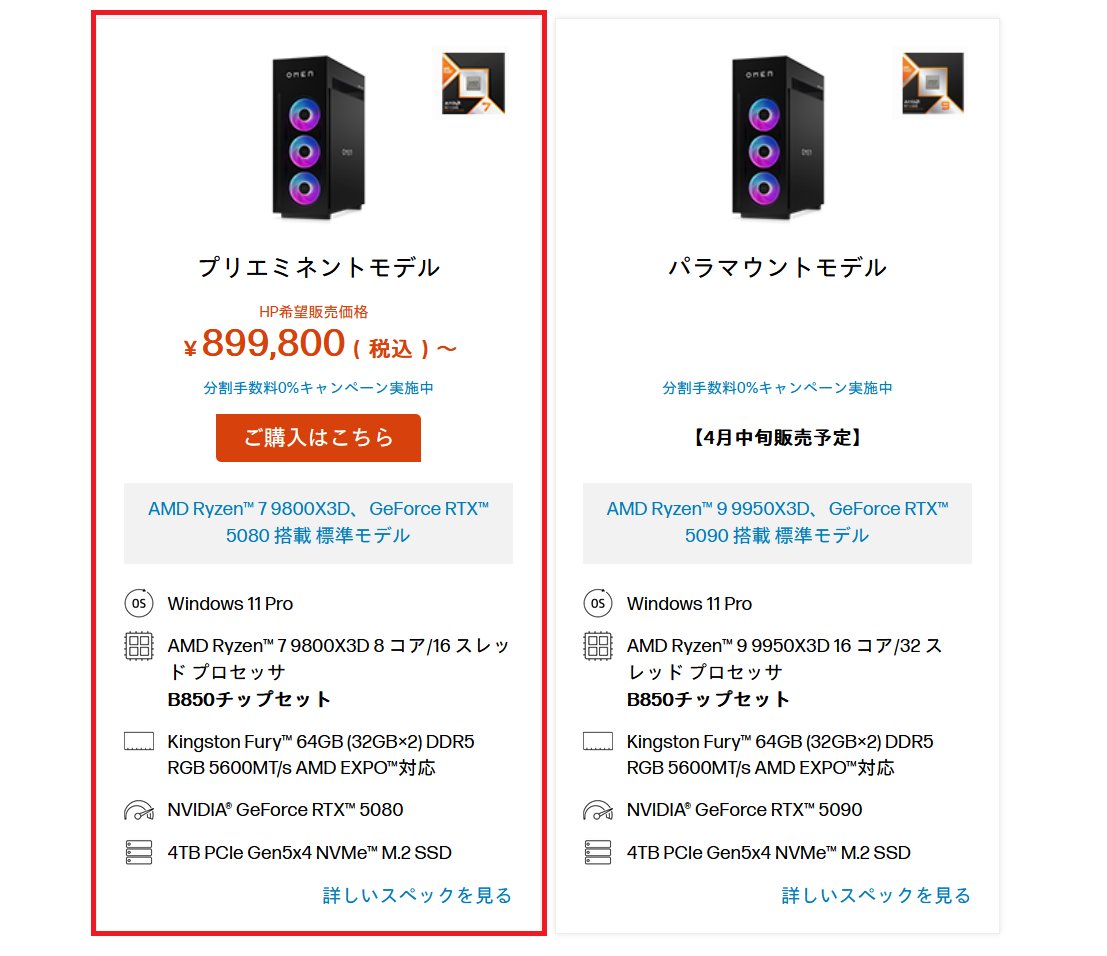Image resolution: width=1107 pixels, height=956 pixels.
Task: Click the graphics gauge icon beside RTX 5090
Action: click(x=598, y=810)
